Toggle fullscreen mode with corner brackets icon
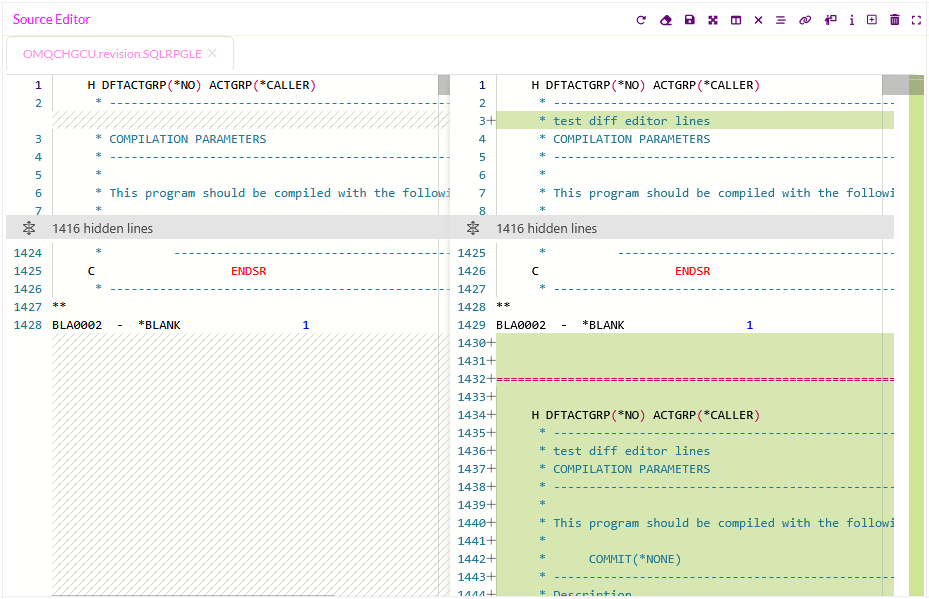The width and height of the screenshot is (929, 599). pyautogui.click(x=916, y=20)
